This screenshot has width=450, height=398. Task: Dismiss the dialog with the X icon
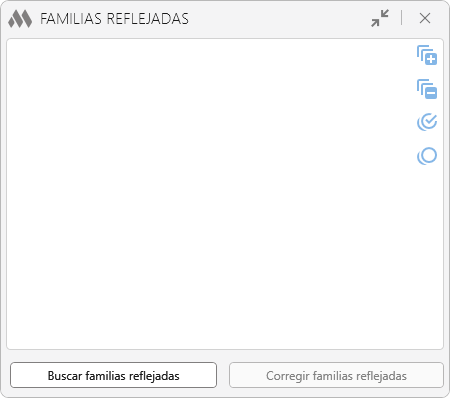pos(425,18)
